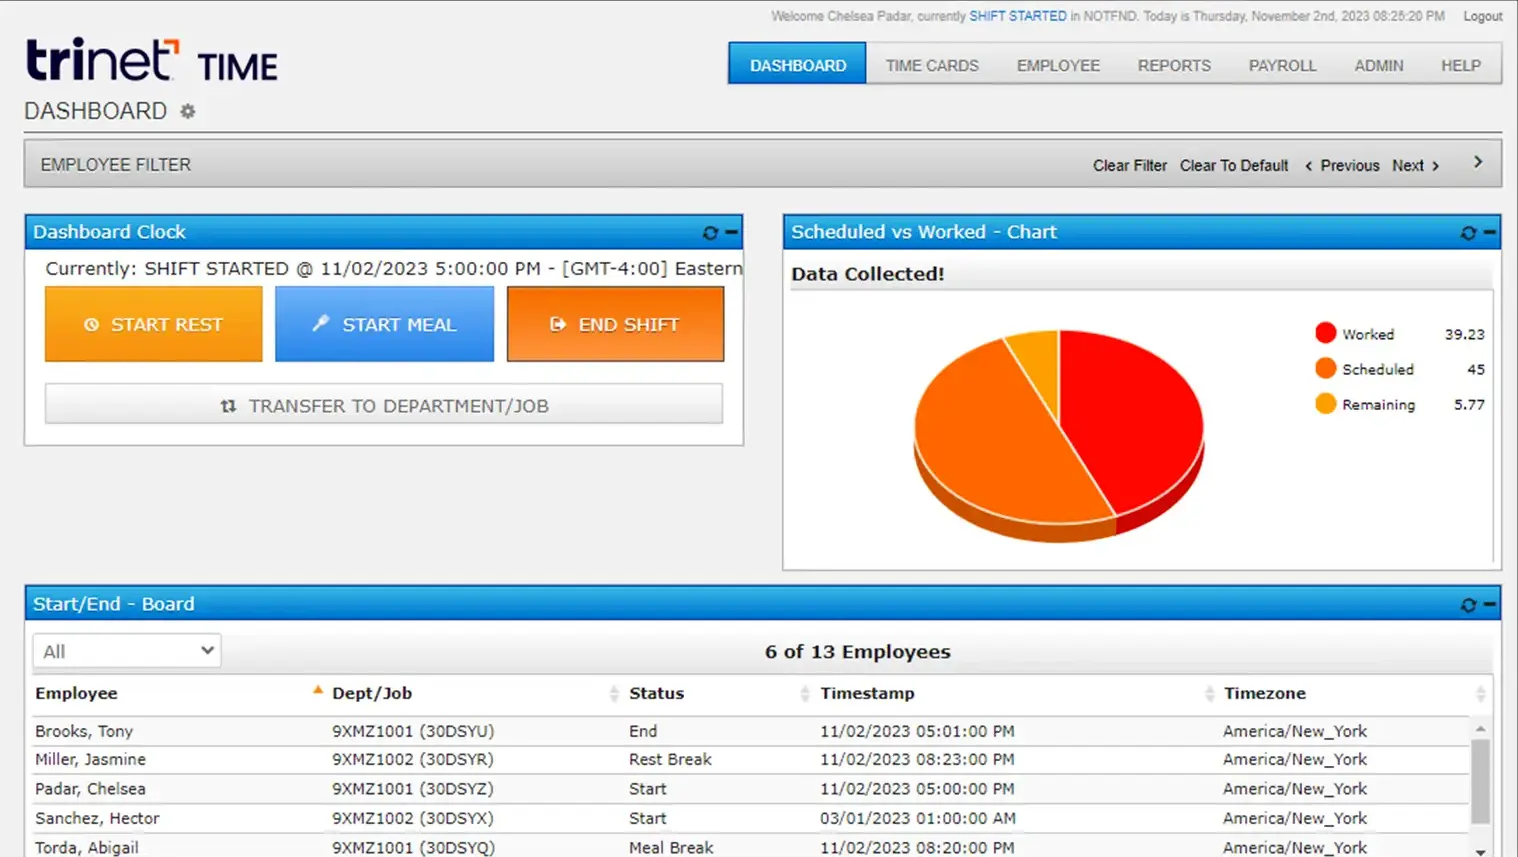1518x857 pixels.
Task: Expand the Employee Filter section
Action: click(x=1478, y=160)
